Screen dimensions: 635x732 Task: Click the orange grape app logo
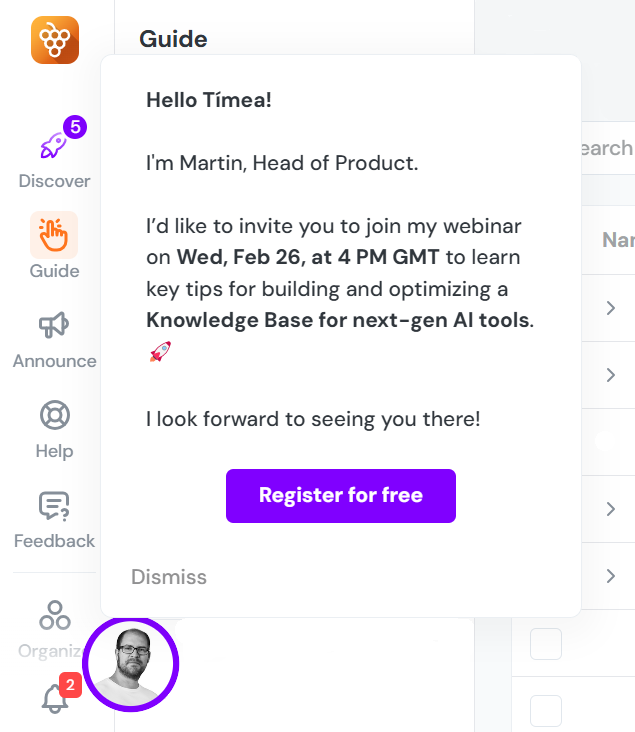(54, 40)
